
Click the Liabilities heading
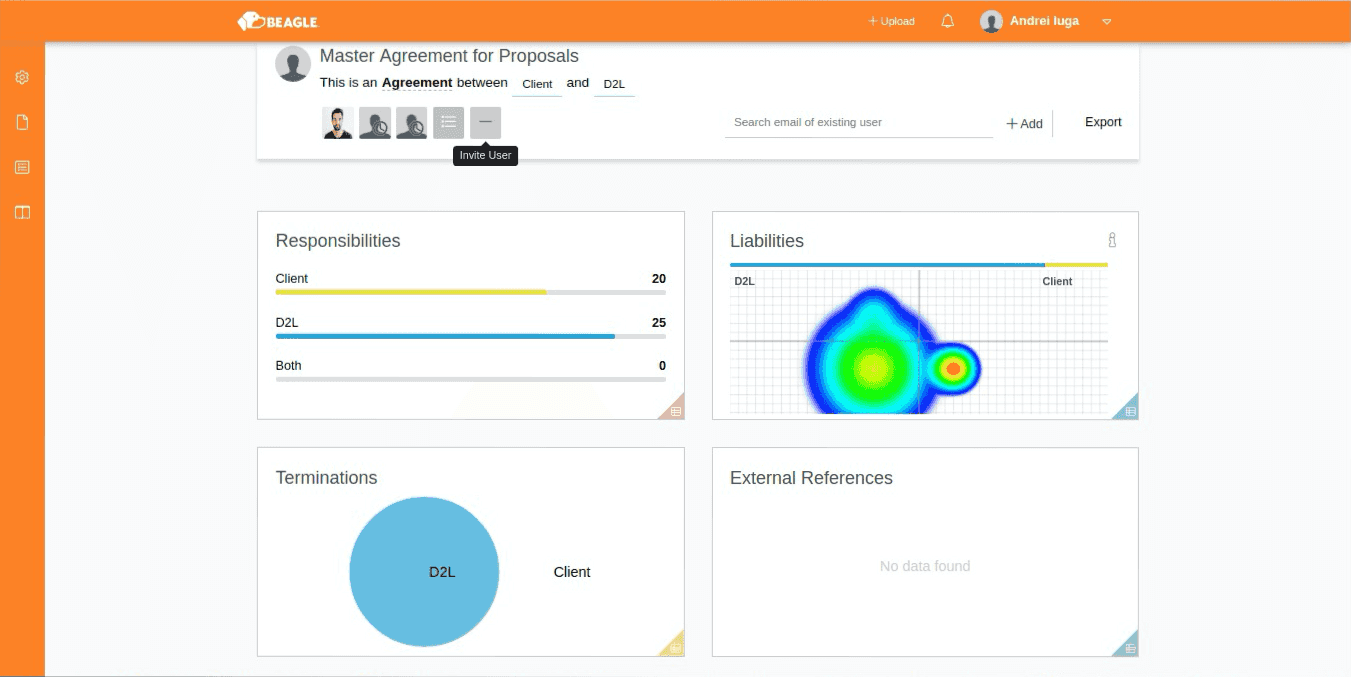[767, 241]
